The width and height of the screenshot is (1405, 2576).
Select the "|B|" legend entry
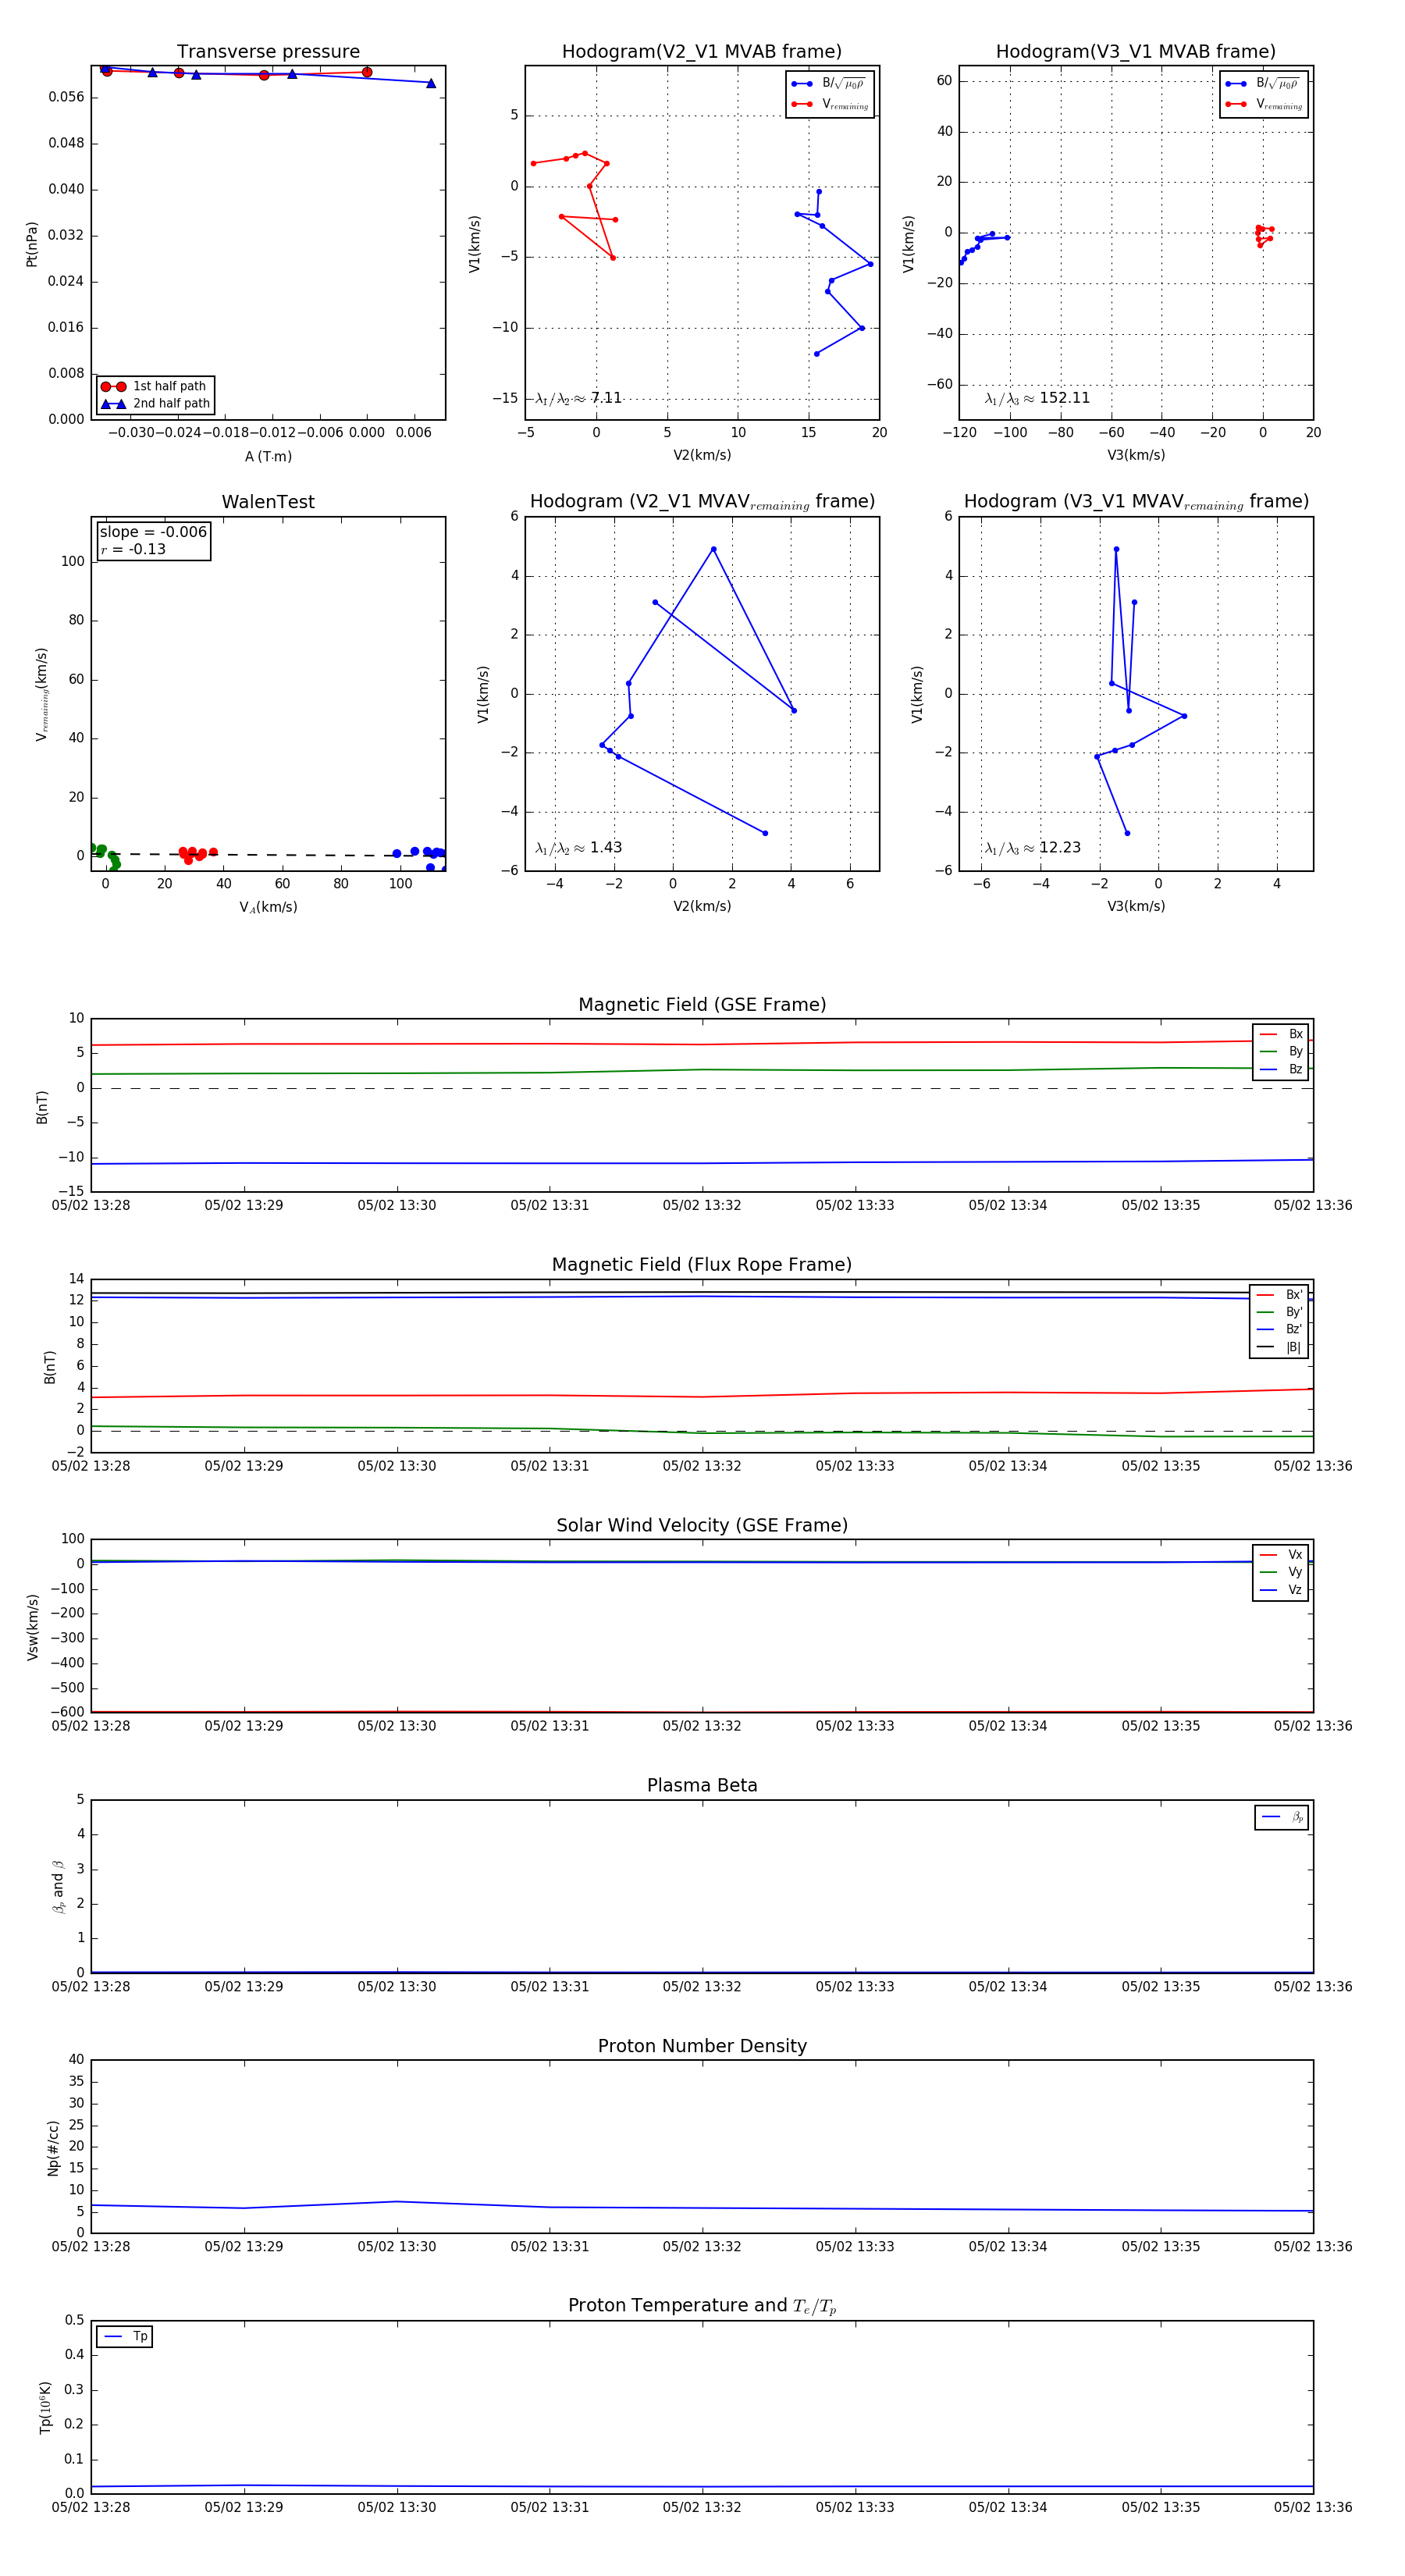point(1279,1347)
